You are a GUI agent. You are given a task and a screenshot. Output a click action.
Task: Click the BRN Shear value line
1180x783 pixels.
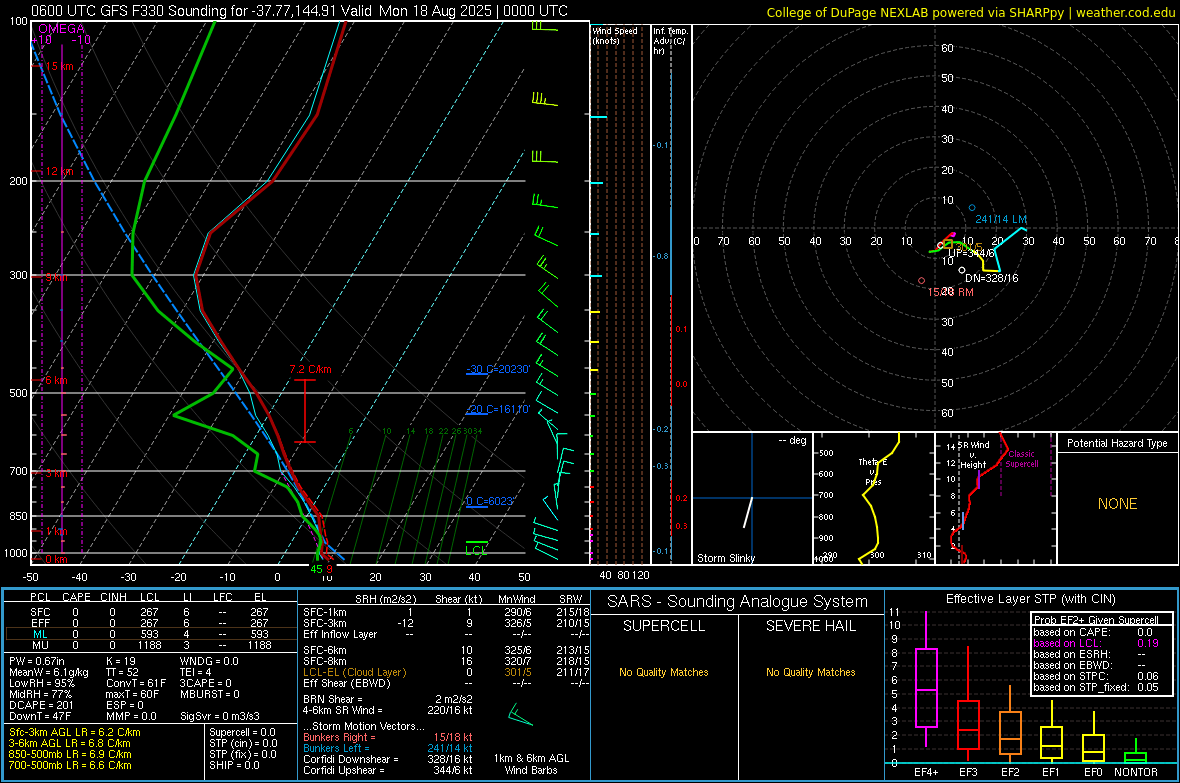[388, 699]
